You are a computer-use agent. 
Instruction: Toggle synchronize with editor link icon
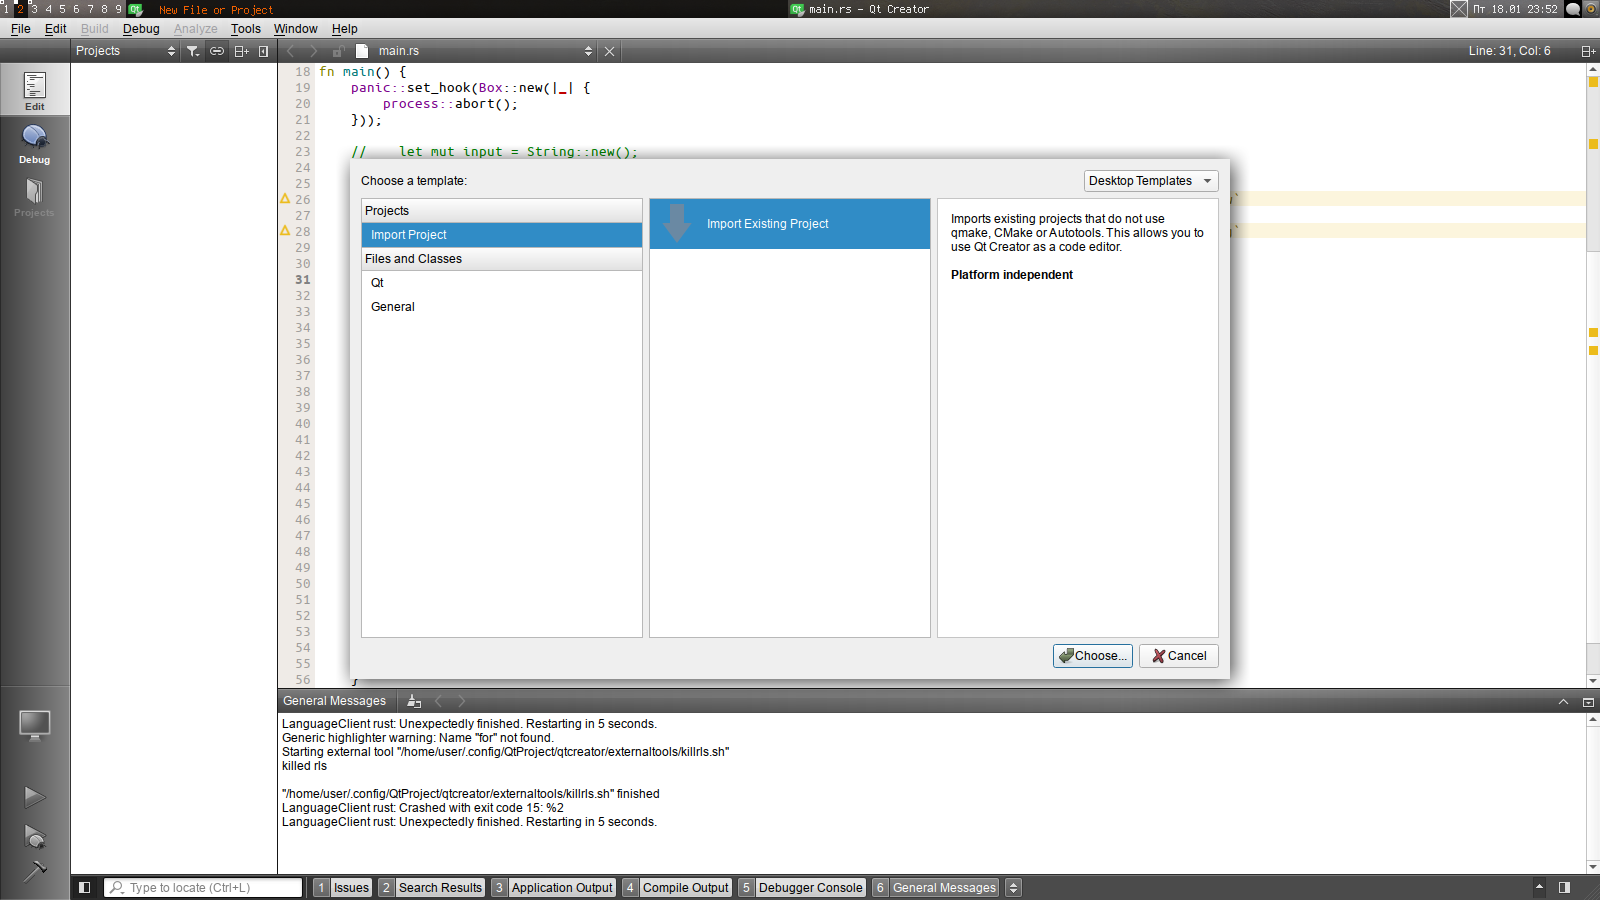(x=217, y=51)
